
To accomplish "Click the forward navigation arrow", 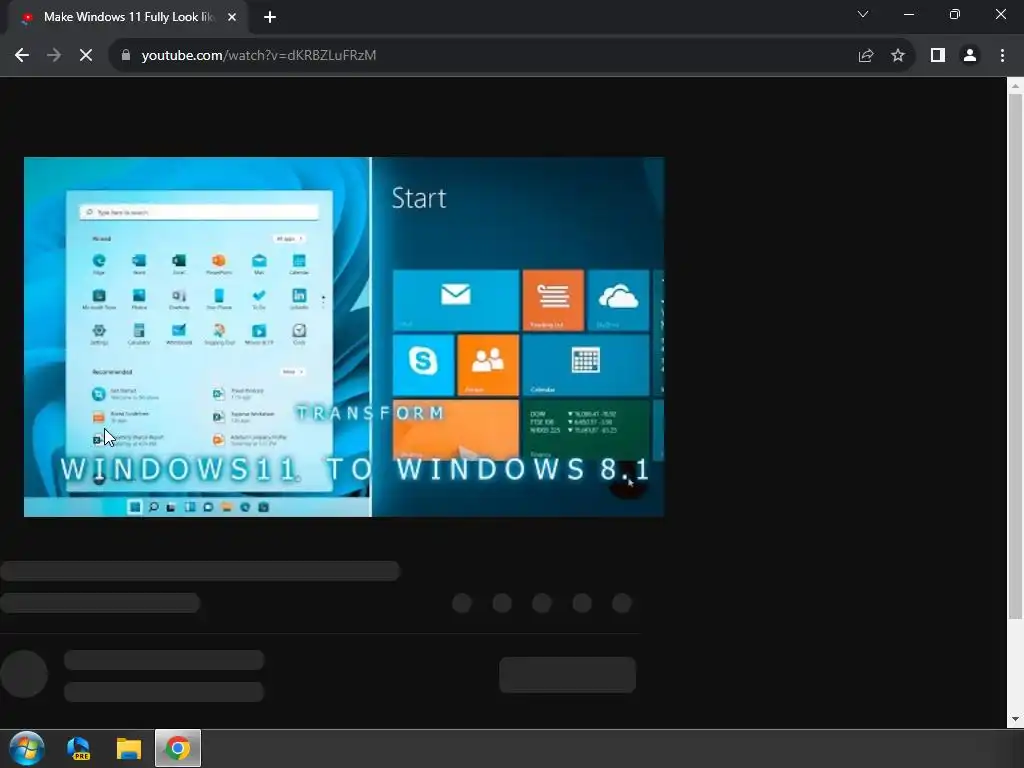I will click(x=54, y=56).
